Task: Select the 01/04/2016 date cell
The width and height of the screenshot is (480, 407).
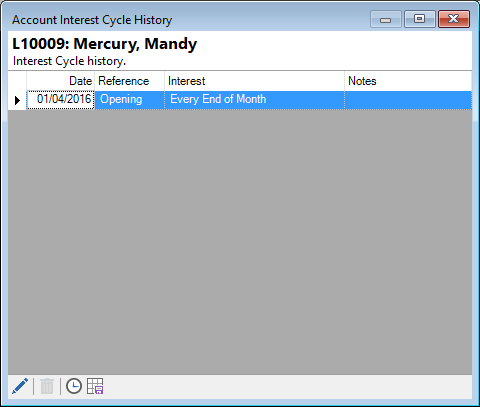Action: 61,100
